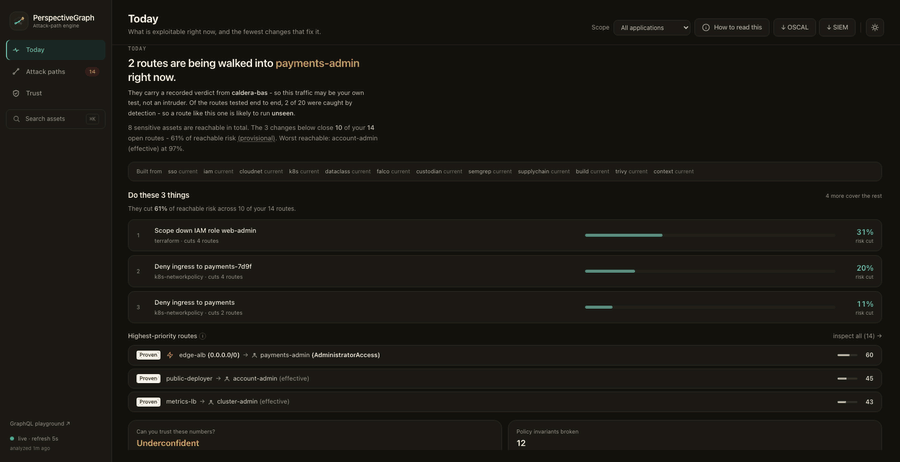Screen dimensions: 900x462
Task: Click the sso current source tag
Action: [183, 172]
